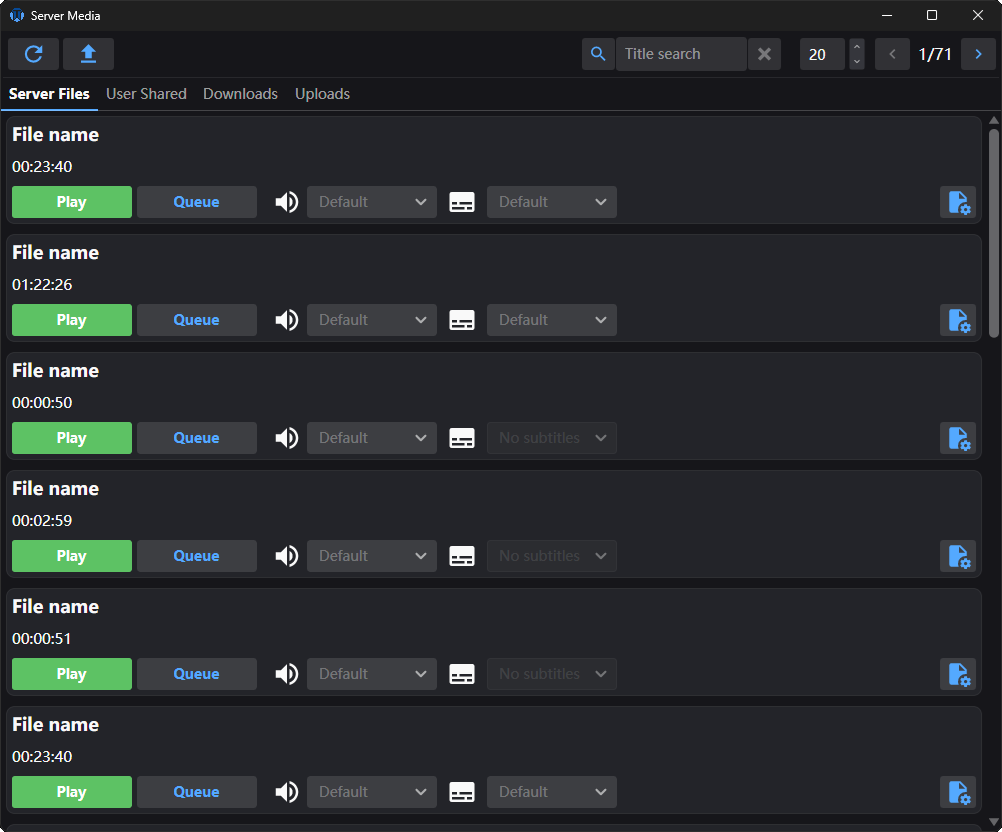This screenshot has width=1002, height=832.
Task: Click speaker icon in the 00:00:51 row
Action: [x=287, y=674]
